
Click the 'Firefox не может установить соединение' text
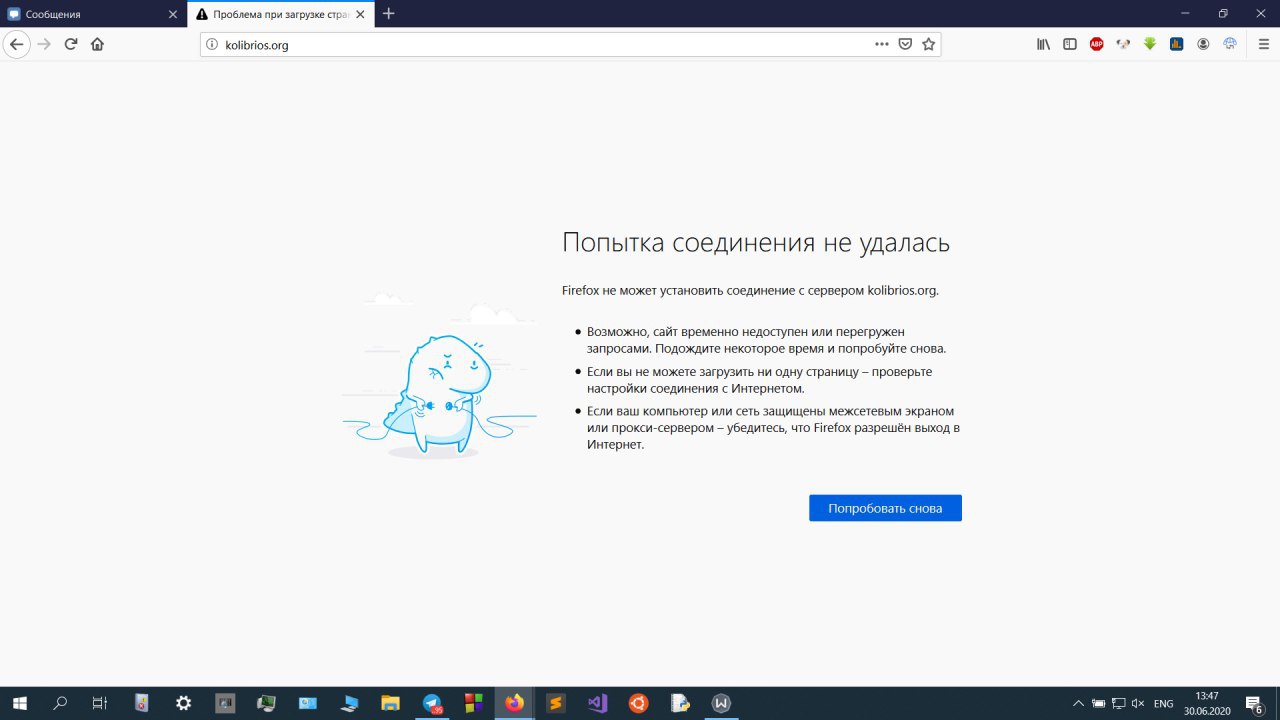750,291
